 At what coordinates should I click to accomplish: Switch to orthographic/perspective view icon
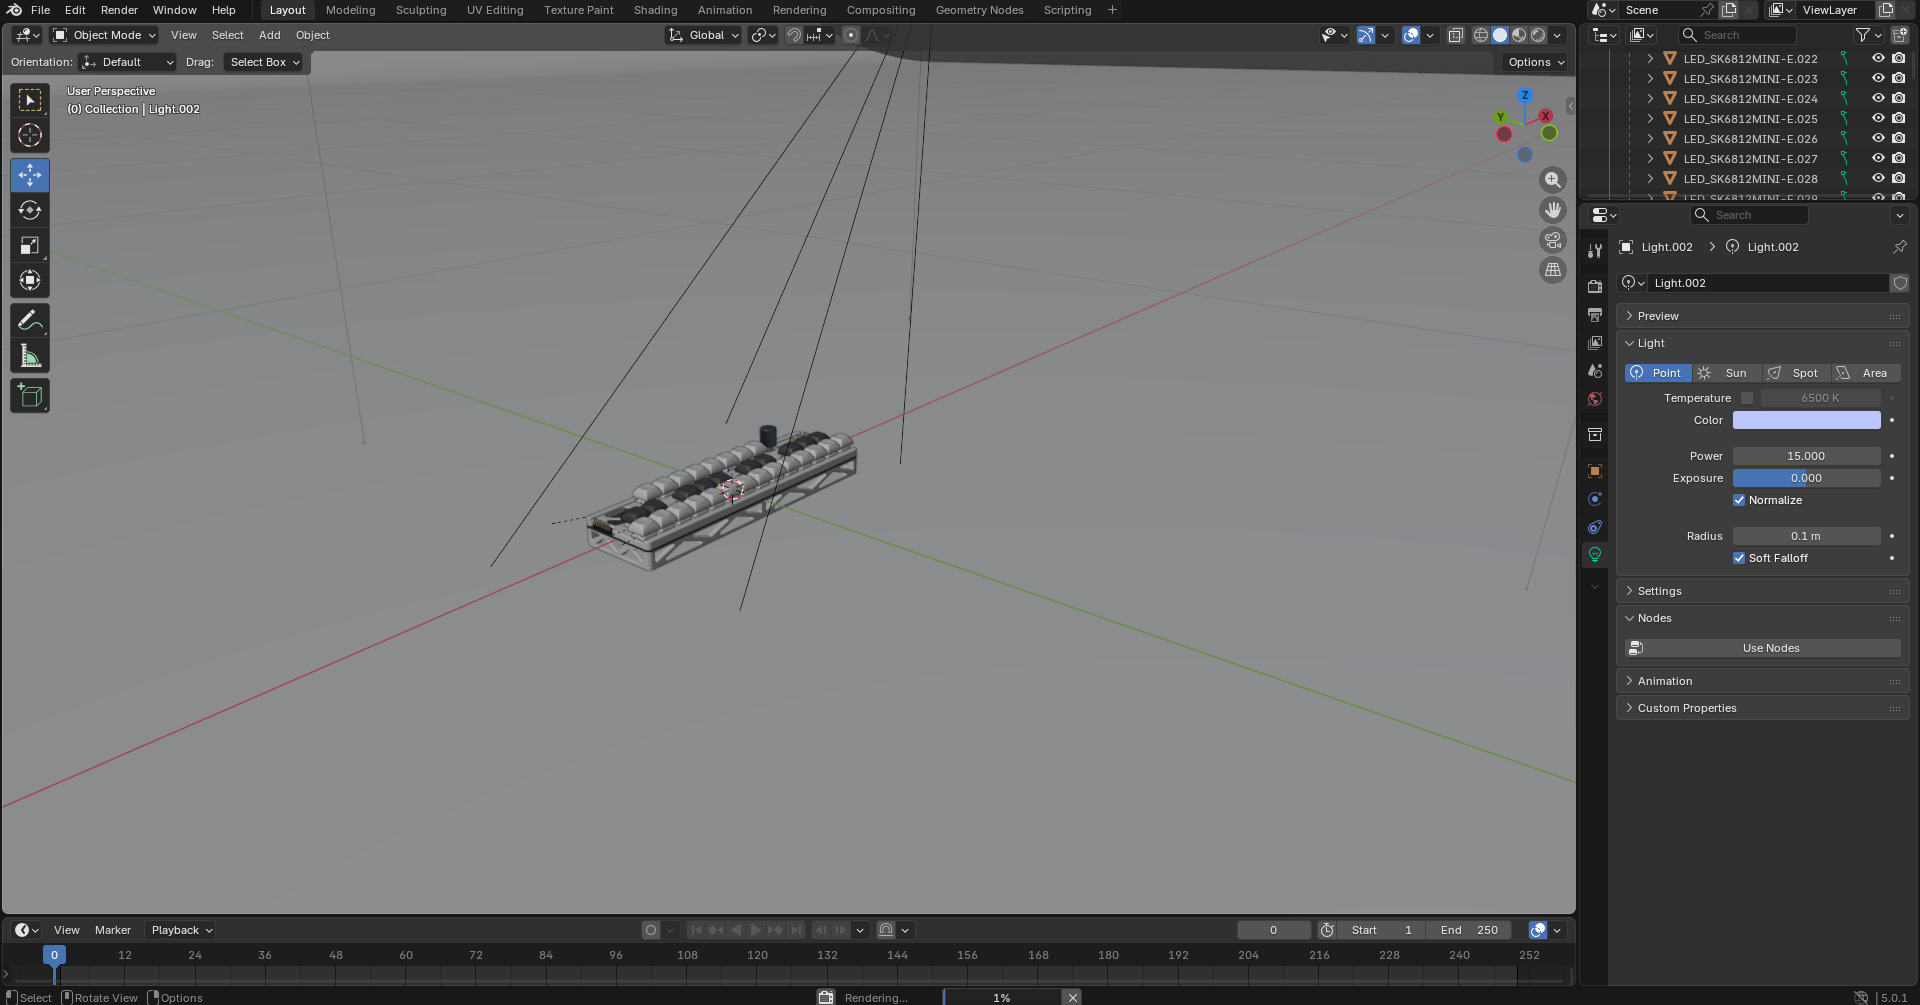coord(1552,270)
